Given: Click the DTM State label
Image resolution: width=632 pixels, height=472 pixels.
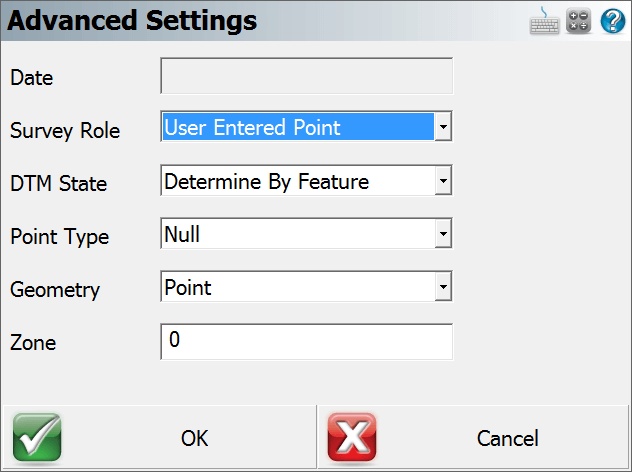Looking at the screenshot, I should coord(58,183).
